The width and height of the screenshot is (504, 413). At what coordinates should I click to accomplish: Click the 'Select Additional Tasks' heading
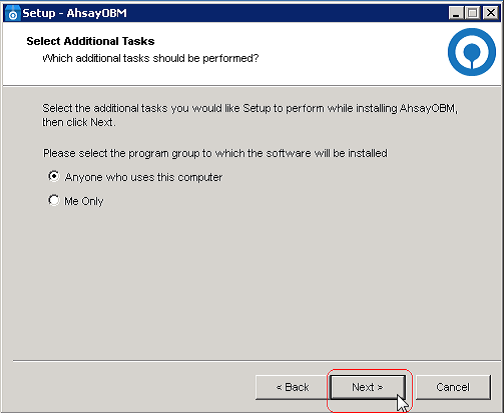click(x=91, y=41)
